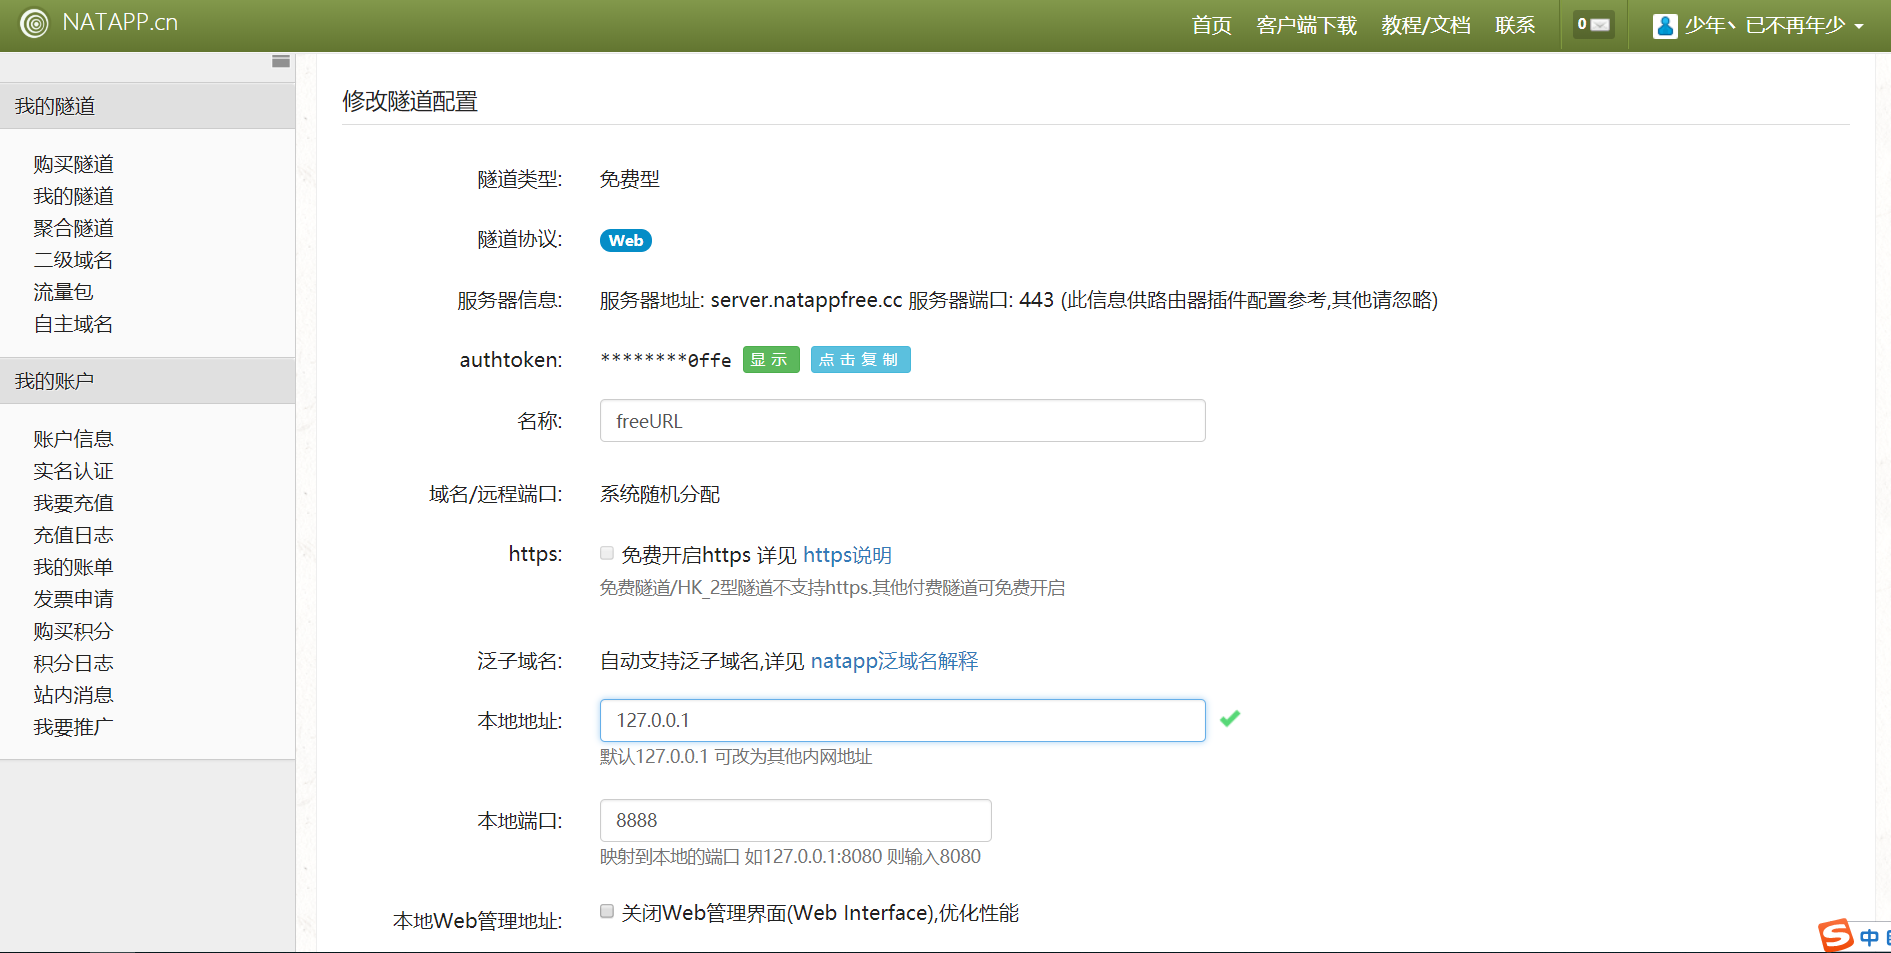
Task: Open 我要推广 in the sidebar
Action: tap(73, 727)
